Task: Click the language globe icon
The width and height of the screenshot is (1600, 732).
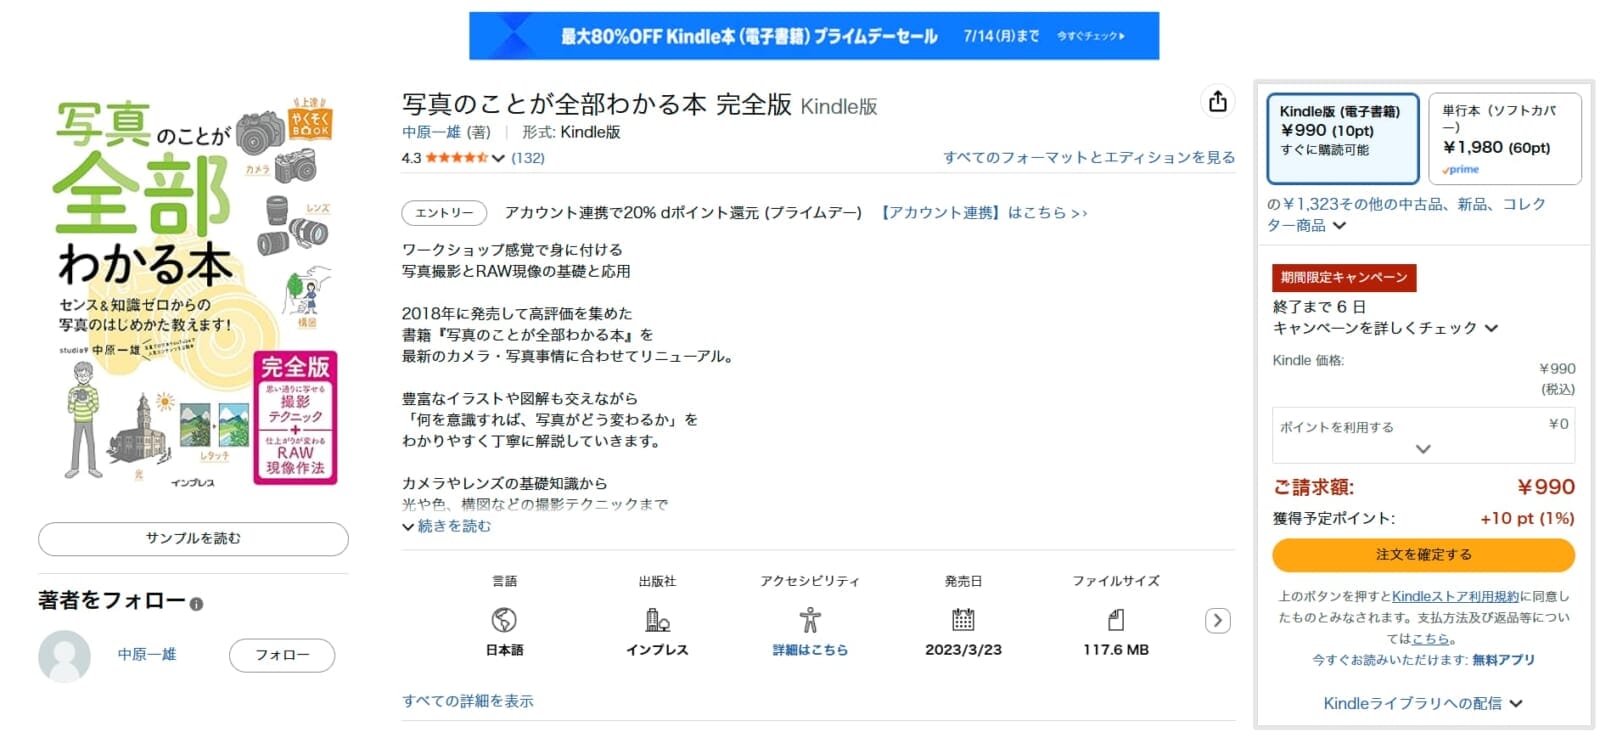Action: 504,620
